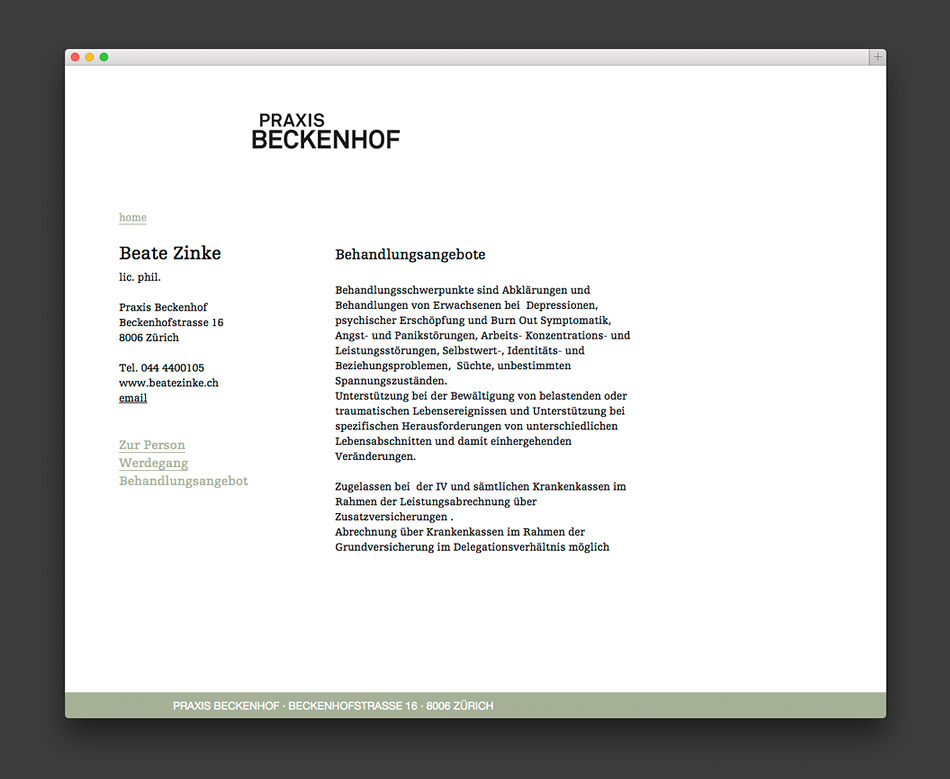The height and width of the screenshot is (779, 950).
Task: Click the green footer address text
Action: pos(333,706)
